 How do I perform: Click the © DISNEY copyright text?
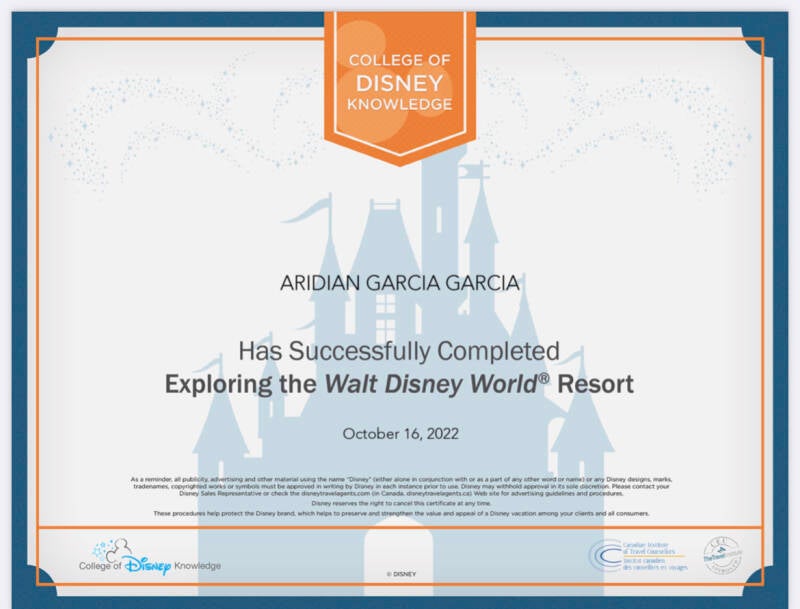(402, 574)
